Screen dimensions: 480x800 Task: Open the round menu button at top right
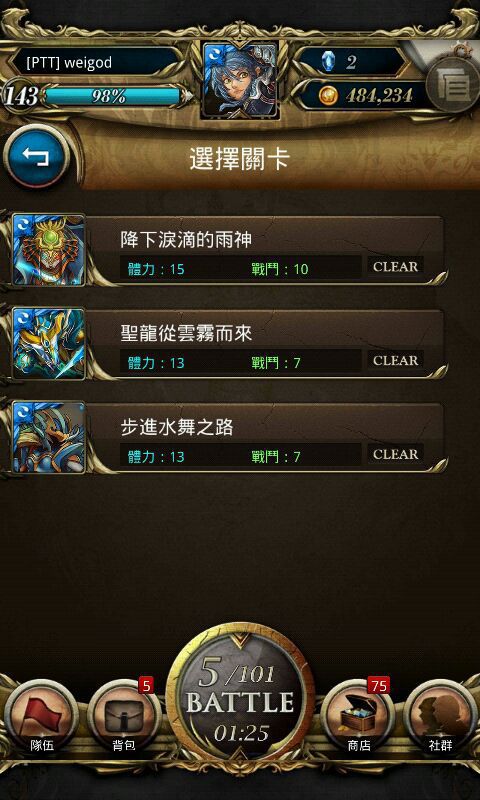(452, 85)
